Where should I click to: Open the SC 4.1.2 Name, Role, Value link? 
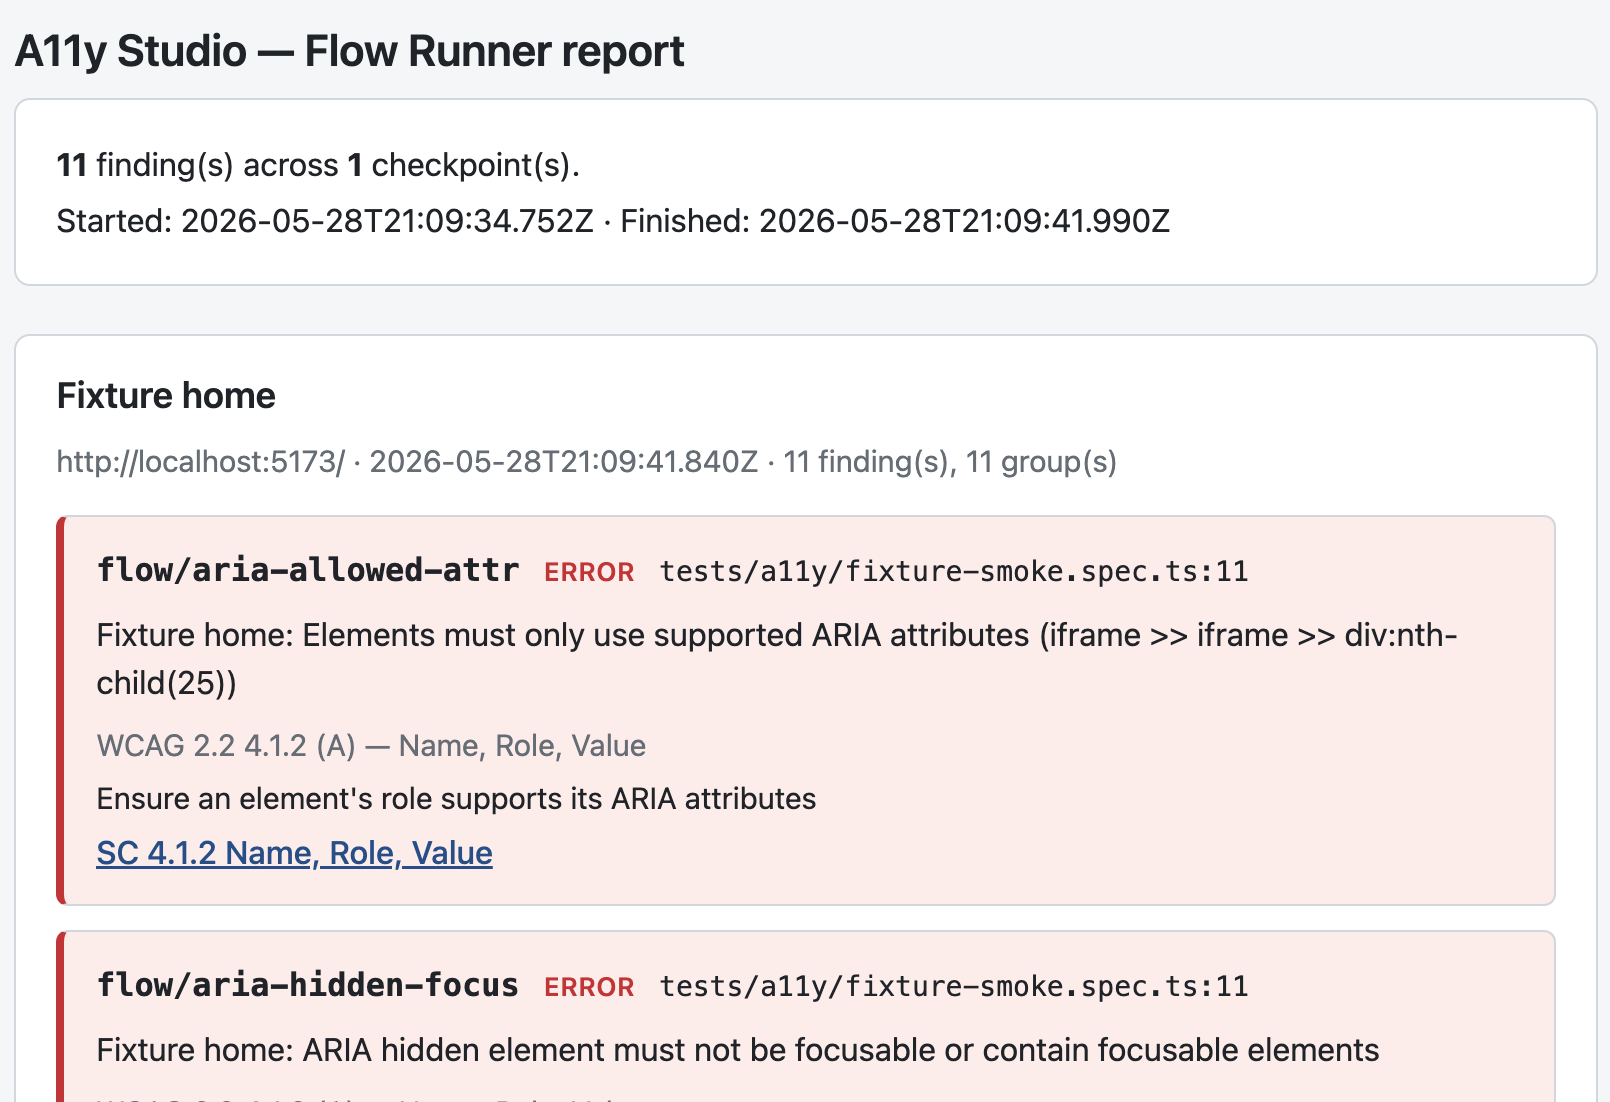294,853
